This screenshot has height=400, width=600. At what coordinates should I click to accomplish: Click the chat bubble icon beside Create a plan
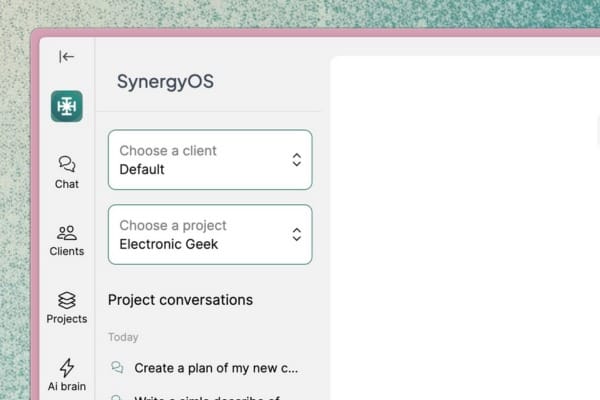pos(117,367)
